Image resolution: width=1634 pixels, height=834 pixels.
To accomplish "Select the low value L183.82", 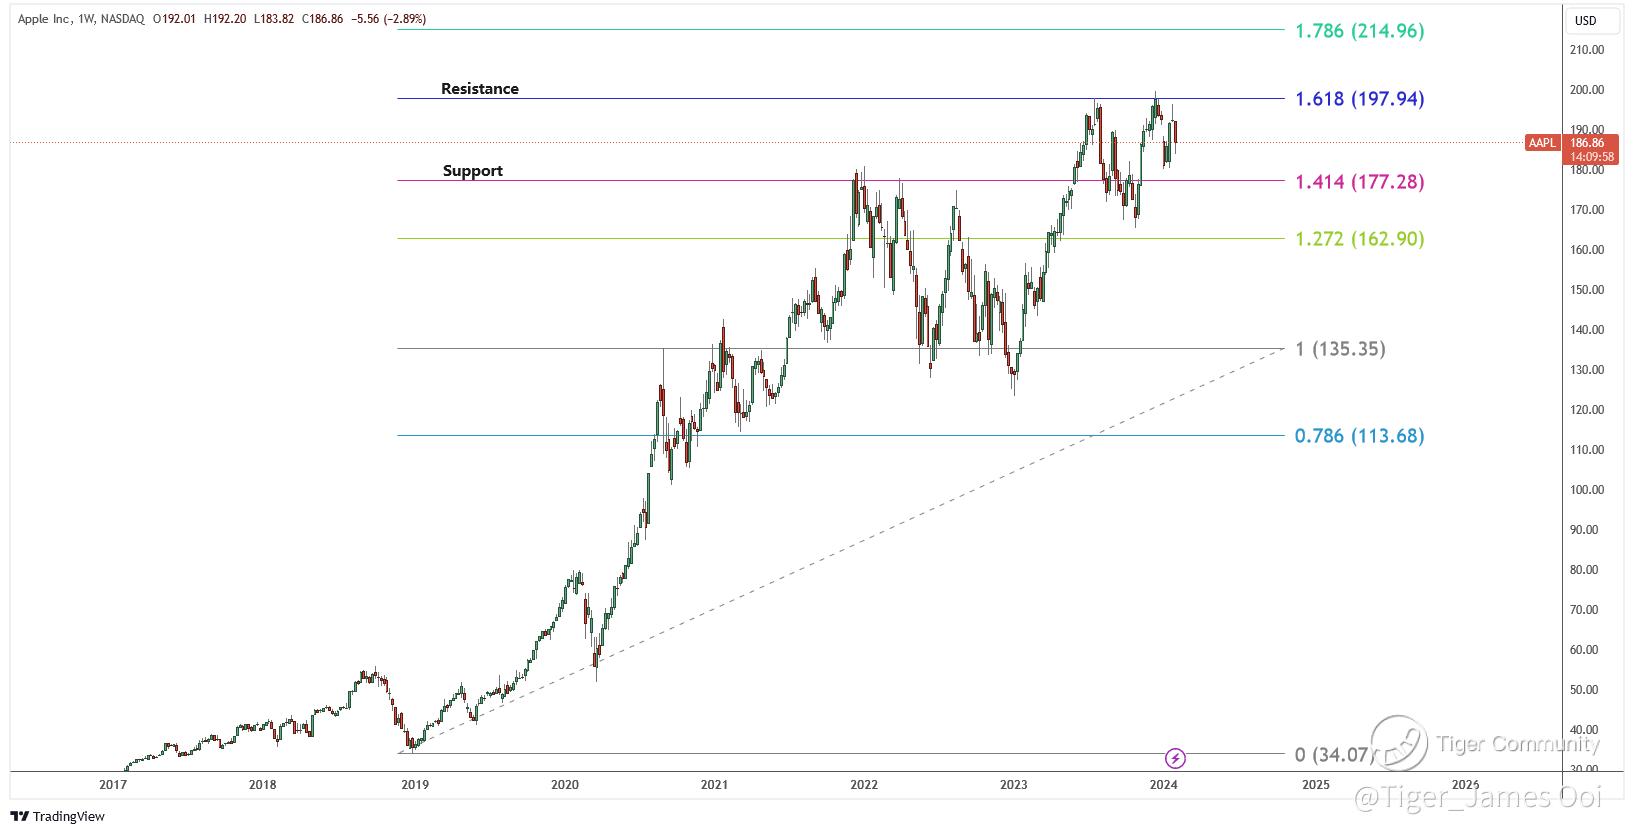I will 272,19.
